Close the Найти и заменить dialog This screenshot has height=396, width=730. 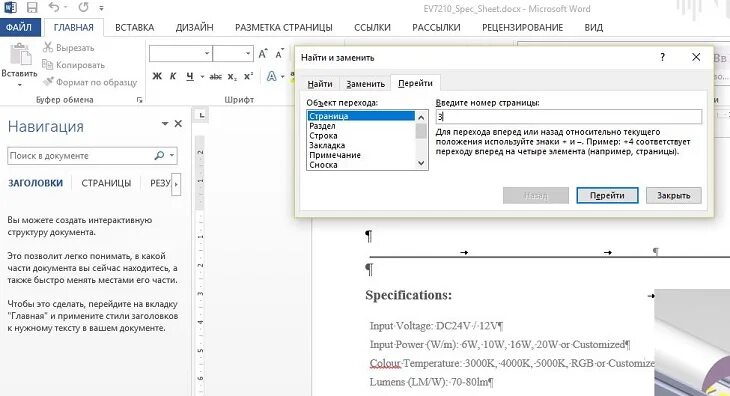pyautogui.click(x=696, y=57)
